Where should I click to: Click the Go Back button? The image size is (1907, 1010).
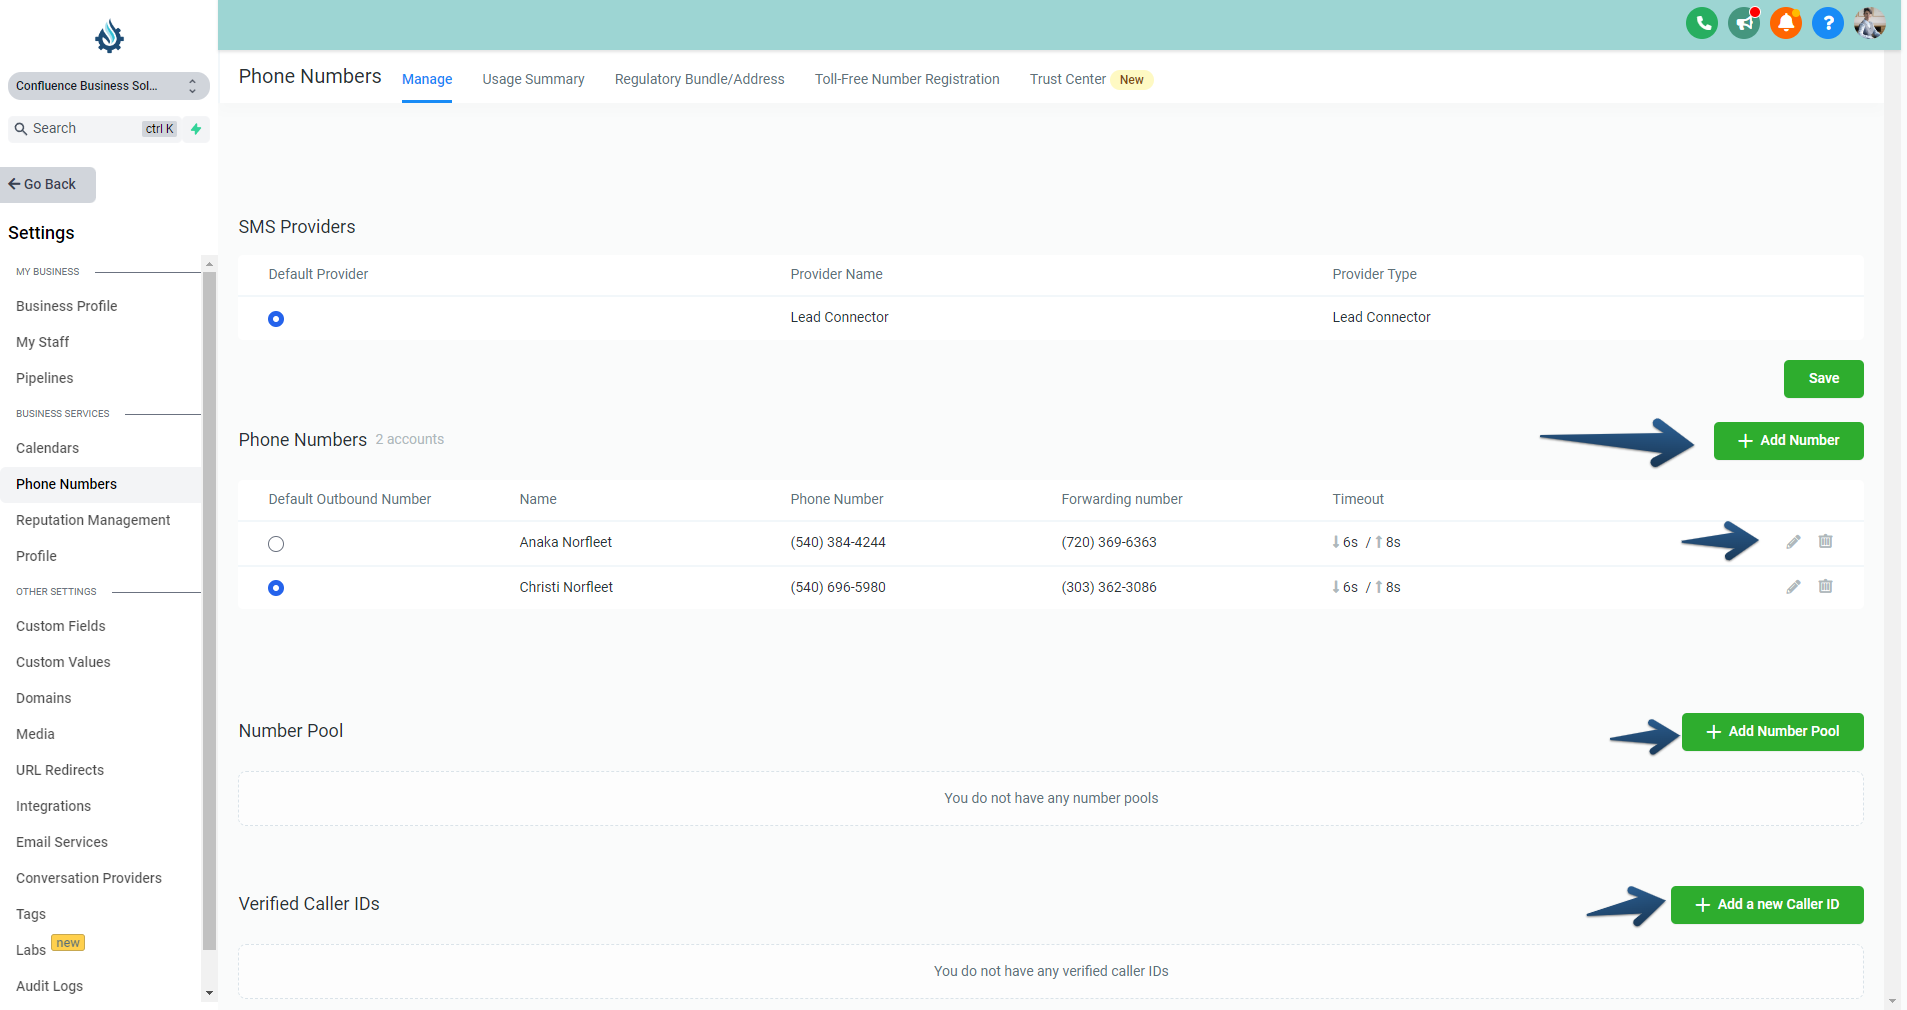coord(47,185)
